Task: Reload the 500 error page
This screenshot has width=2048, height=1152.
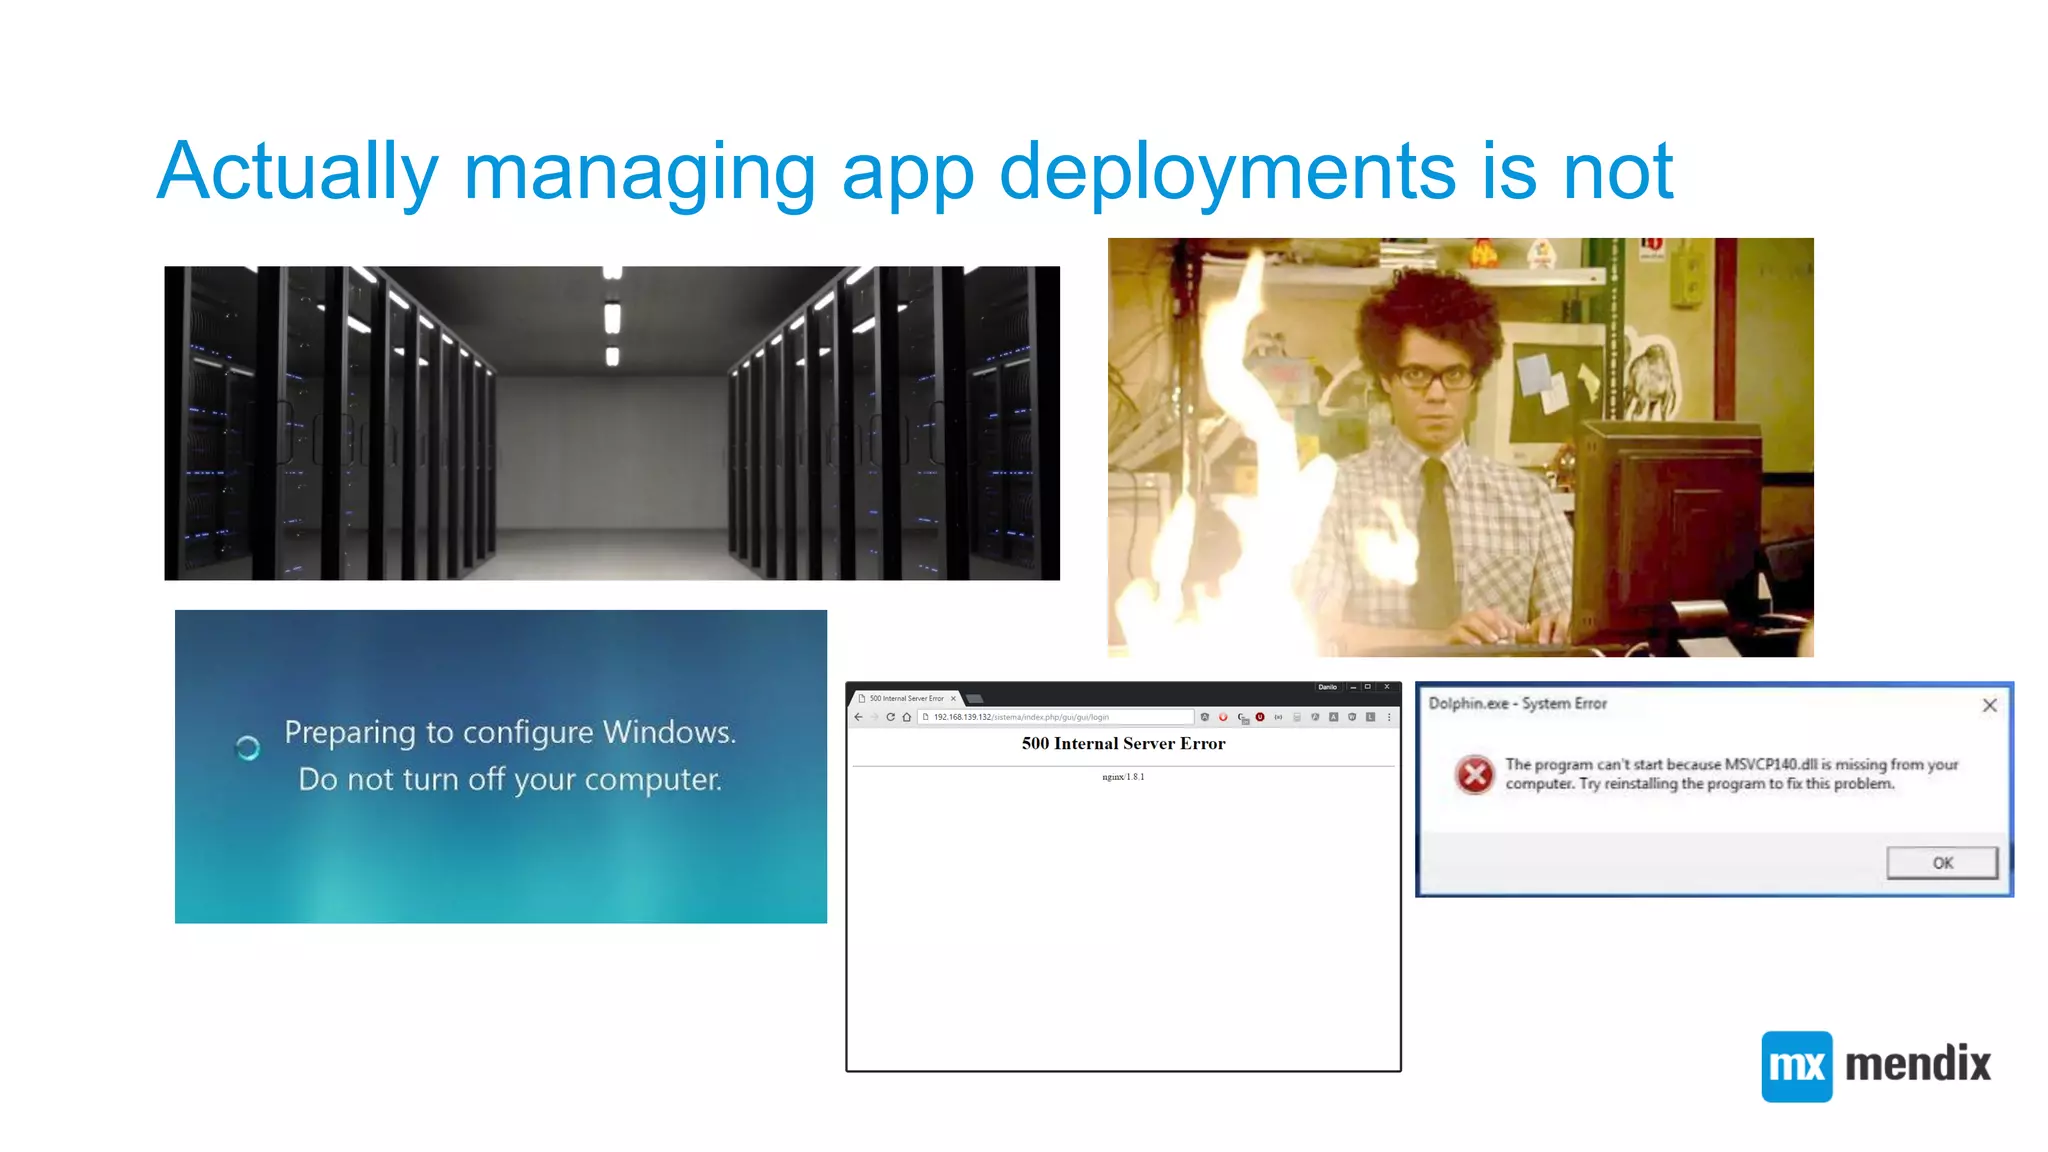Action: [x=891, y=717]
